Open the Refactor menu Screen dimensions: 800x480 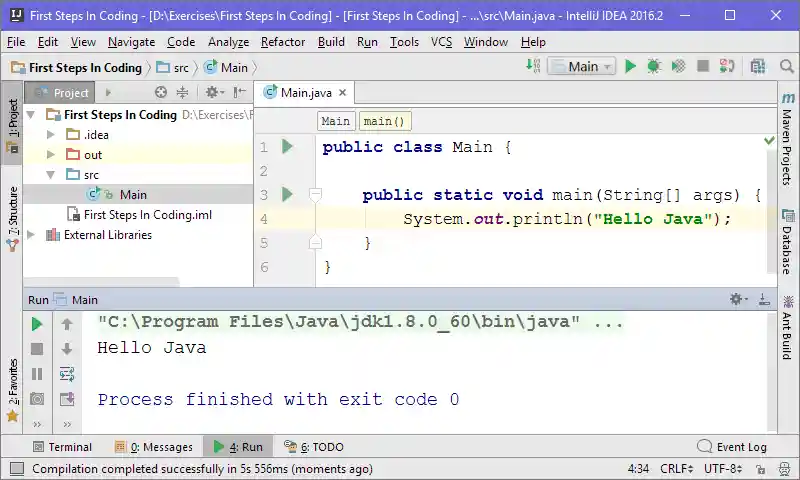point(283,42)
